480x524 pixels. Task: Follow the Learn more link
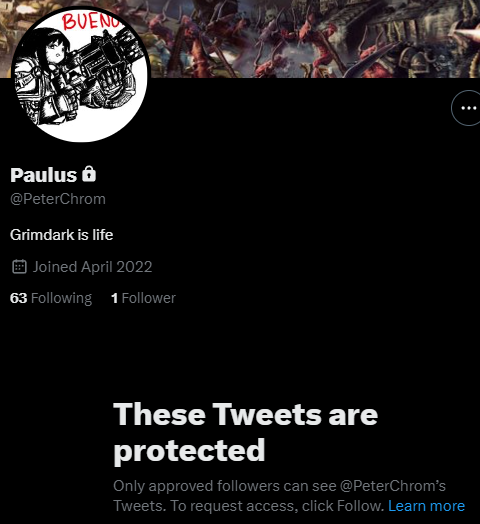point(426,506)
